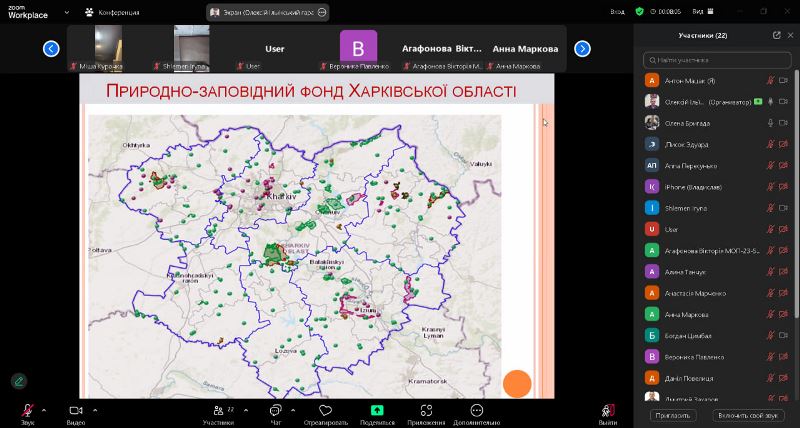Image resolution: width=800 pixels, height=428 pixels.
Task: Click green screen share indicator for Олексій
Action: pos(759,102)
